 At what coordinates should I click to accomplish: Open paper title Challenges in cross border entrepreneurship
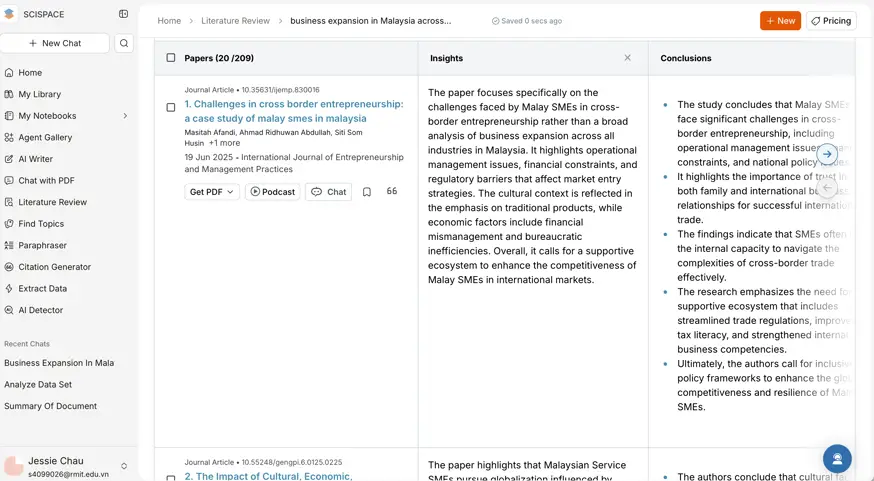click(x=294, y=111)
